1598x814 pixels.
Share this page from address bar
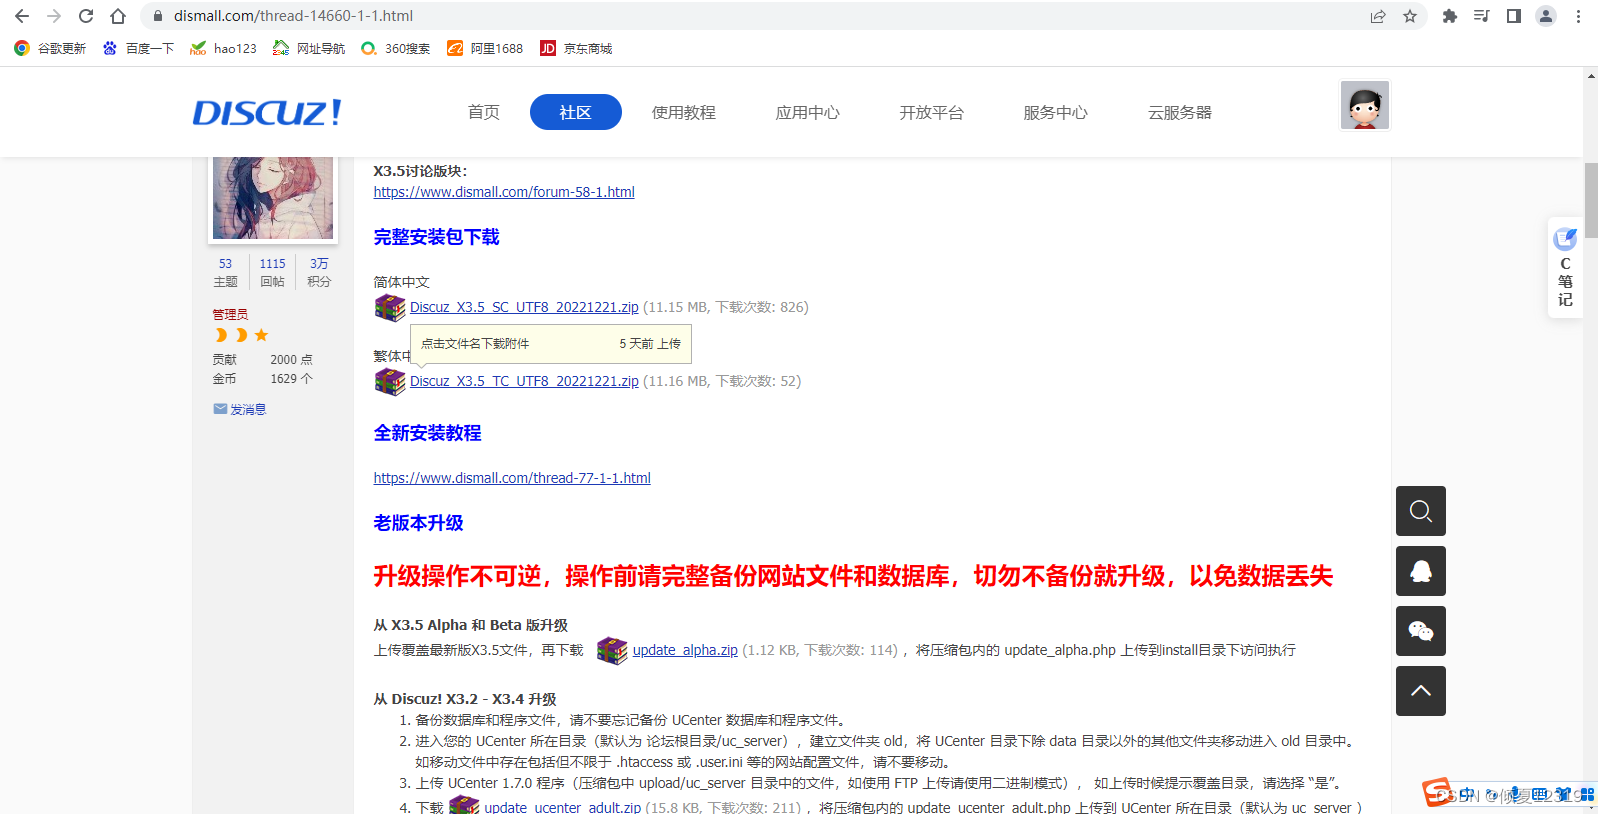pyautogui.click(x=1378, y=16)
